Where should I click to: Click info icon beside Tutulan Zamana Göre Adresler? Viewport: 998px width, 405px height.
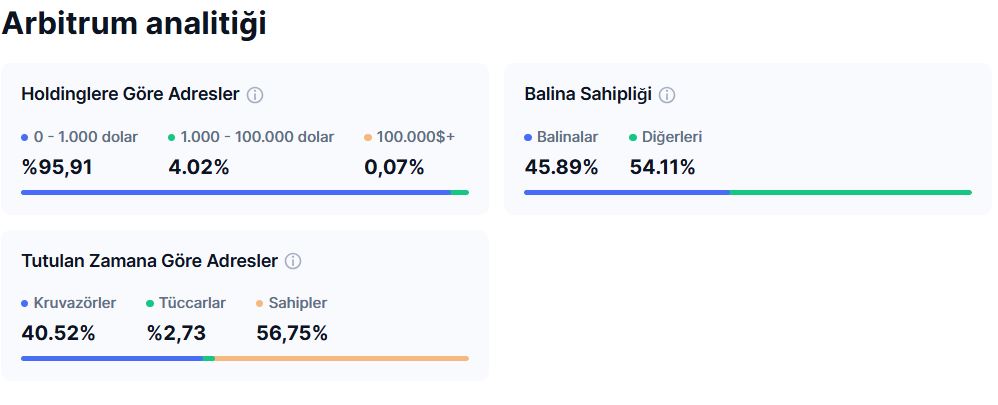pyautogui.click(x=293, y=261)
